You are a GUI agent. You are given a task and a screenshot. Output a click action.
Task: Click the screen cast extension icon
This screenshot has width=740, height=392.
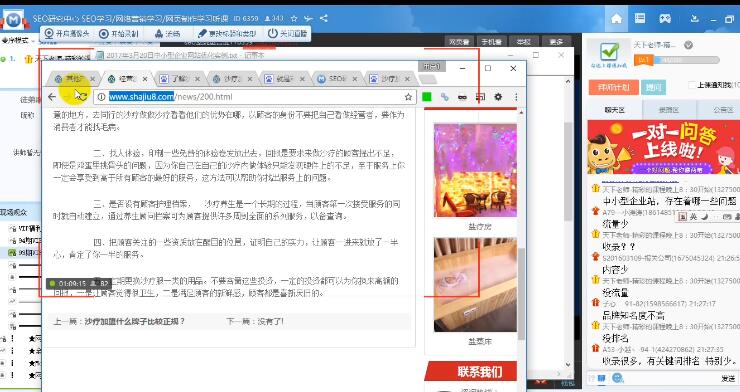[480, 97]
